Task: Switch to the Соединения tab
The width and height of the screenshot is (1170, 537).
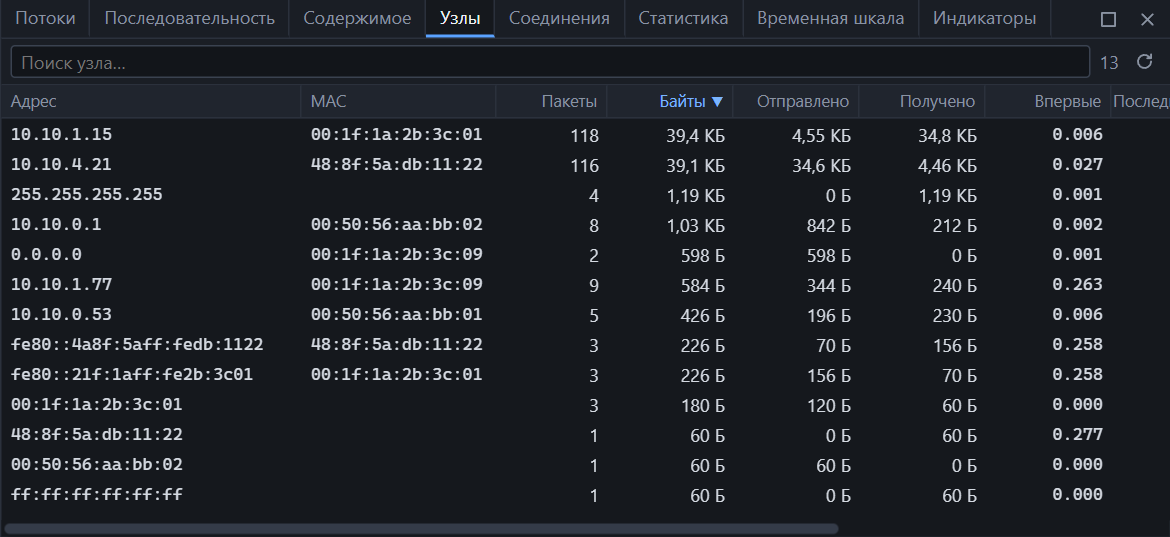Action: [x=559, y=19]
